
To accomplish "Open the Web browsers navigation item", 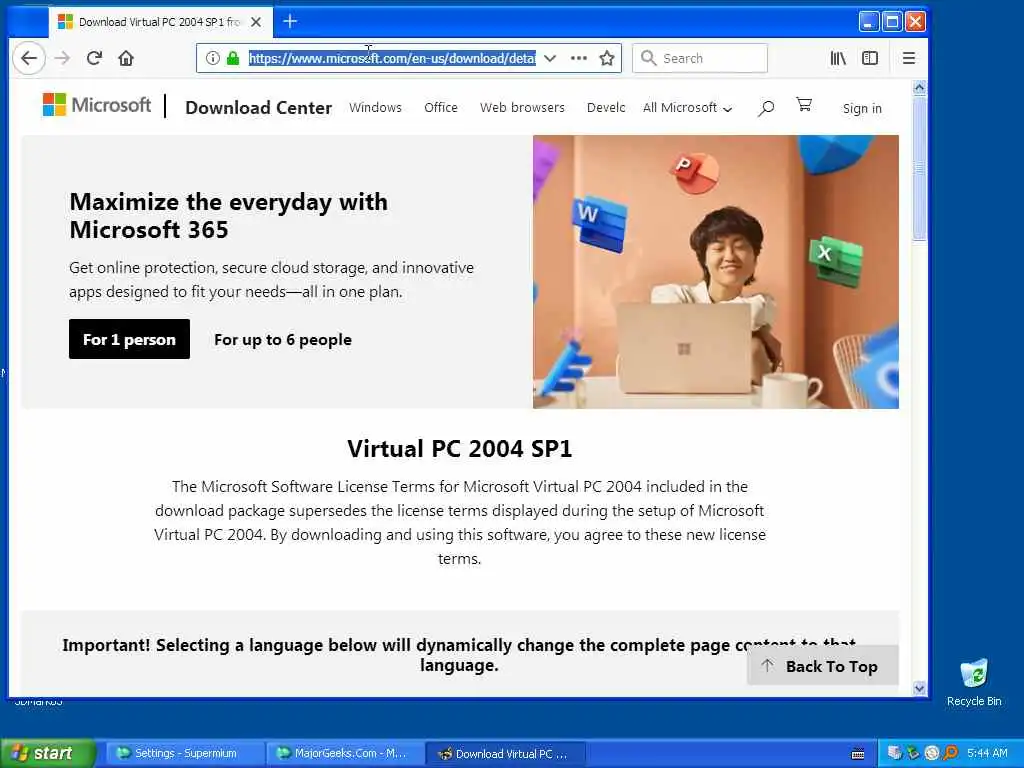I will [x=522, y=107].
